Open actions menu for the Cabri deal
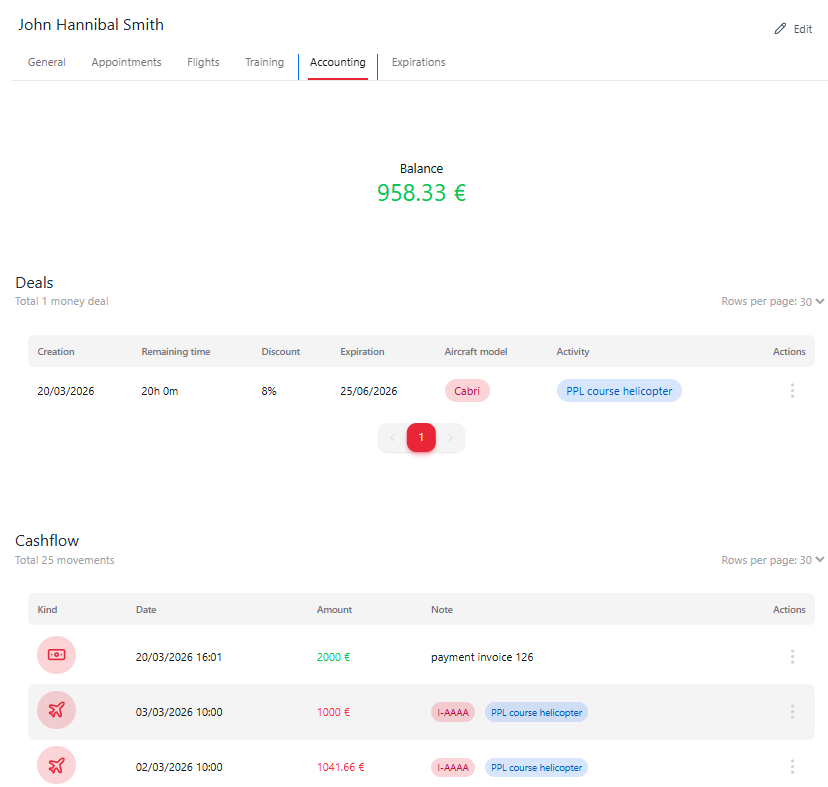The width and height of the screenshot is (828, 787). [792, 391]
